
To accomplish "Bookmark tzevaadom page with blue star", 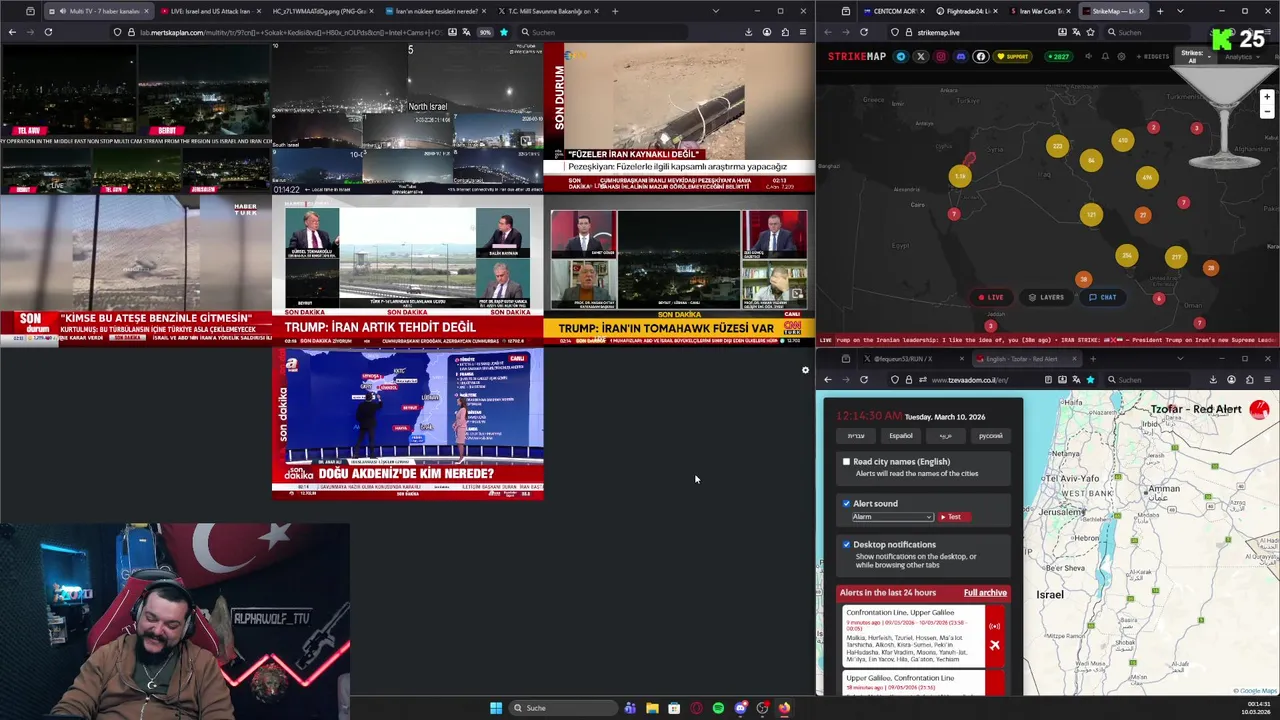I will pyautogui.click(x=1090, y=380).
